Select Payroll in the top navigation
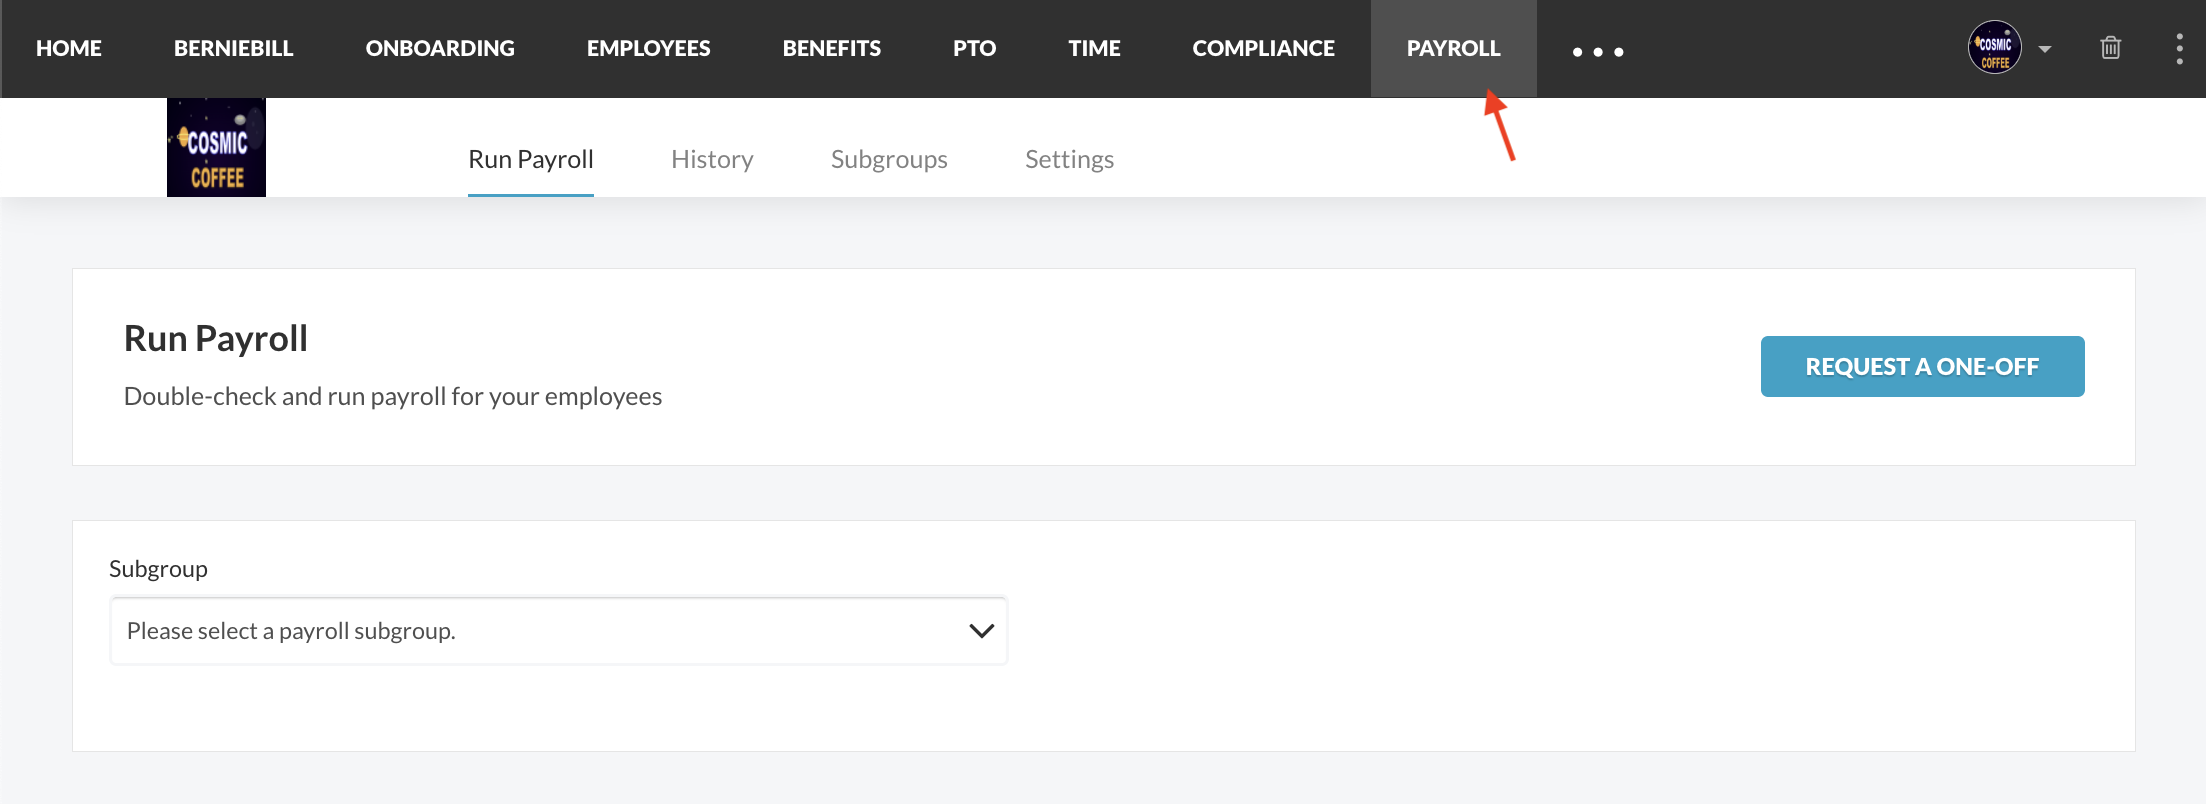 click(x=1453, y=48)
